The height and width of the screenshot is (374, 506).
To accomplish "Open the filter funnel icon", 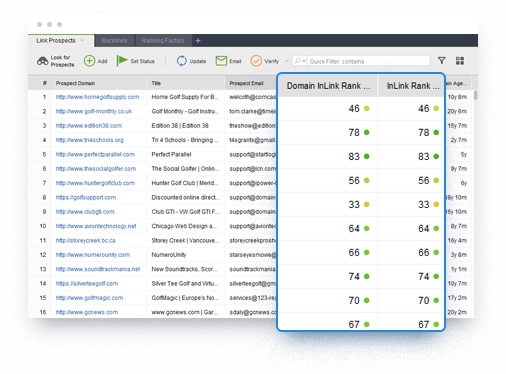I will pyautogui.click(x=442, y=61).
